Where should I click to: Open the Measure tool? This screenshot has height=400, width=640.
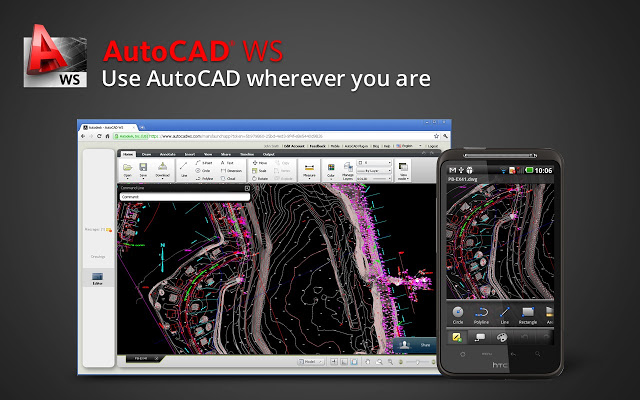click(309, 170)
